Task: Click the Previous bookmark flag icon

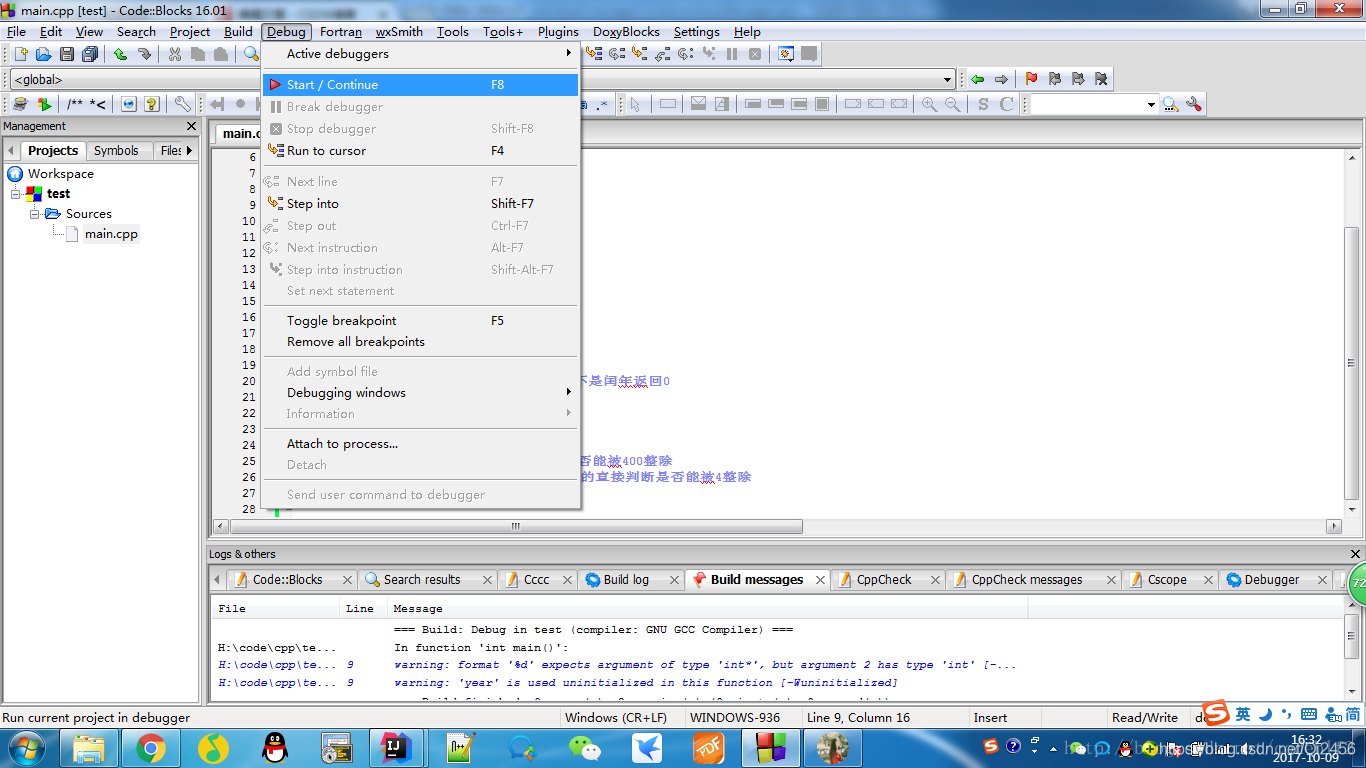Action: point(1054,79)
